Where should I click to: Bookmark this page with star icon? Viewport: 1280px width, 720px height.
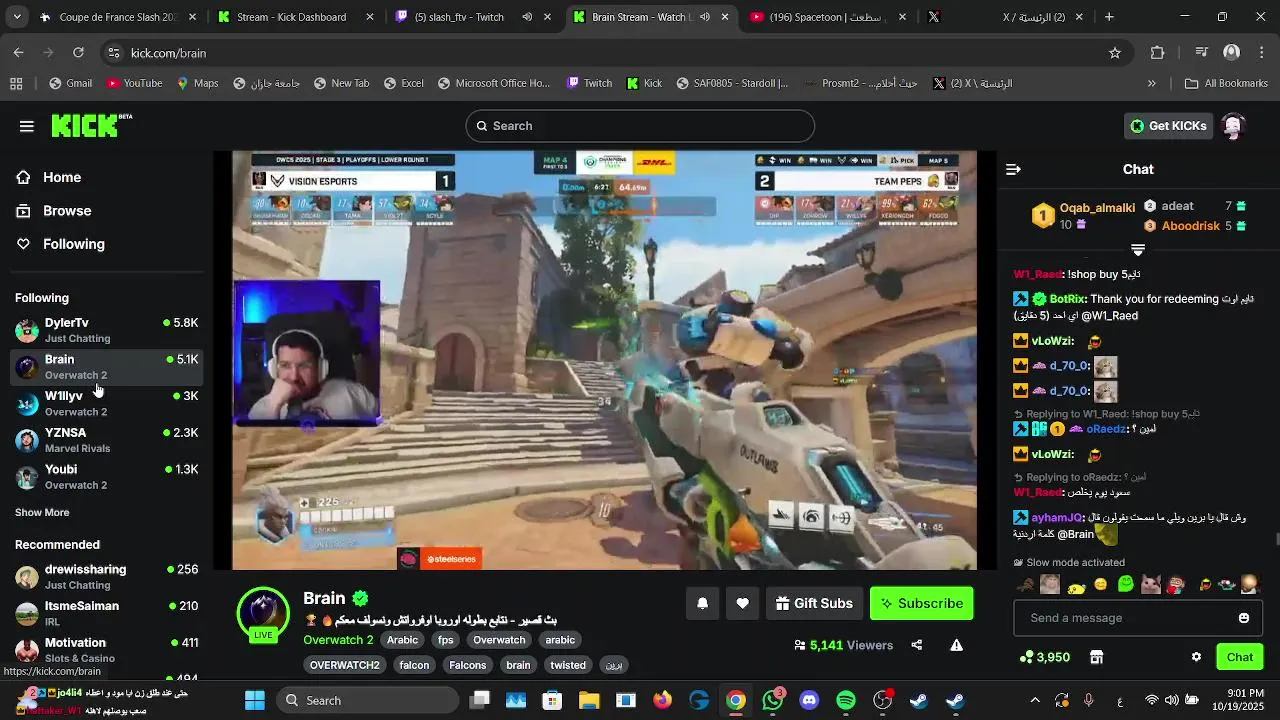[x=1115, y=53]
